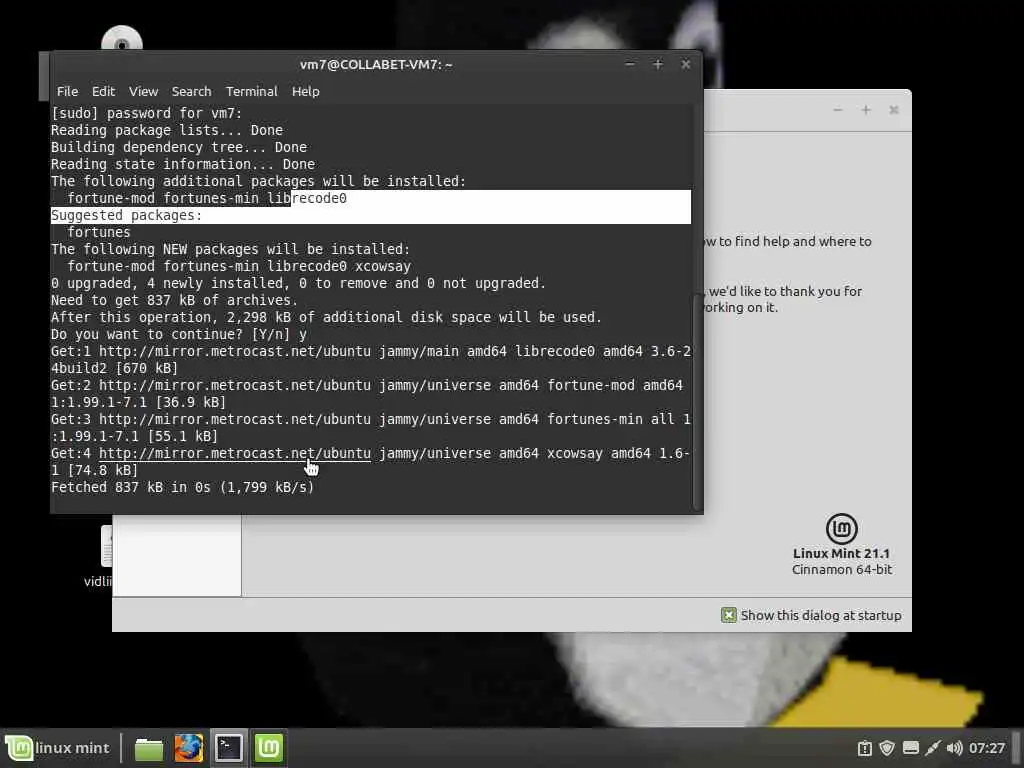
Task: Click the Linux Mint logo in Welcome window
Action: (841, 528)
